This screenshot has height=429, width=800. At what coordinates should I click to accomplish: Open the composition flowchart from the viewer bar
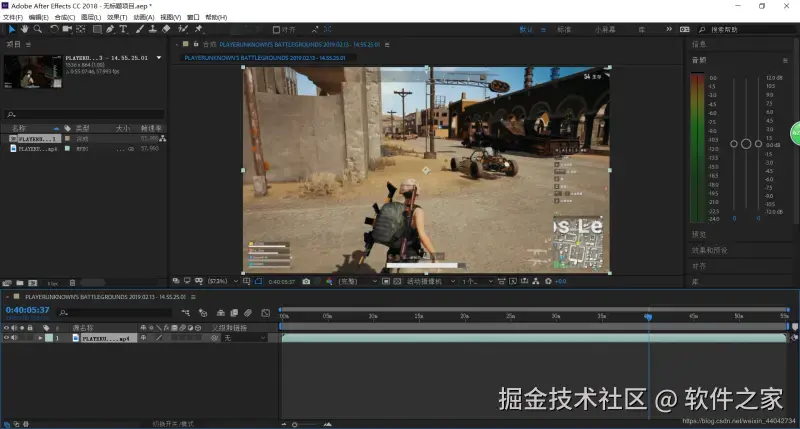536,281
